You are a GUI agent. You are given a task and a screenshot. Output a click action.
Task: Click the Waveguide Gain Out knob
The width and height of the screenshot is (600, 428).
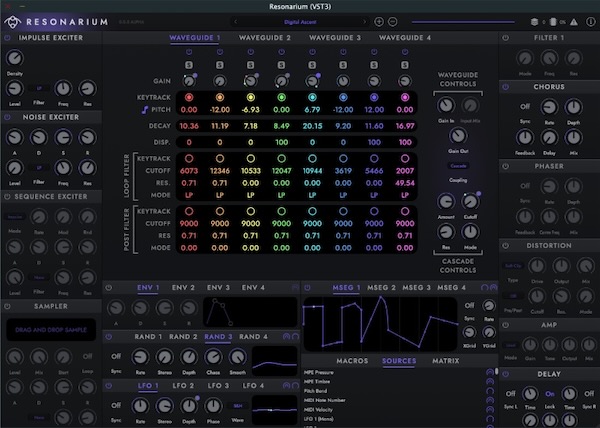[458, 135]
